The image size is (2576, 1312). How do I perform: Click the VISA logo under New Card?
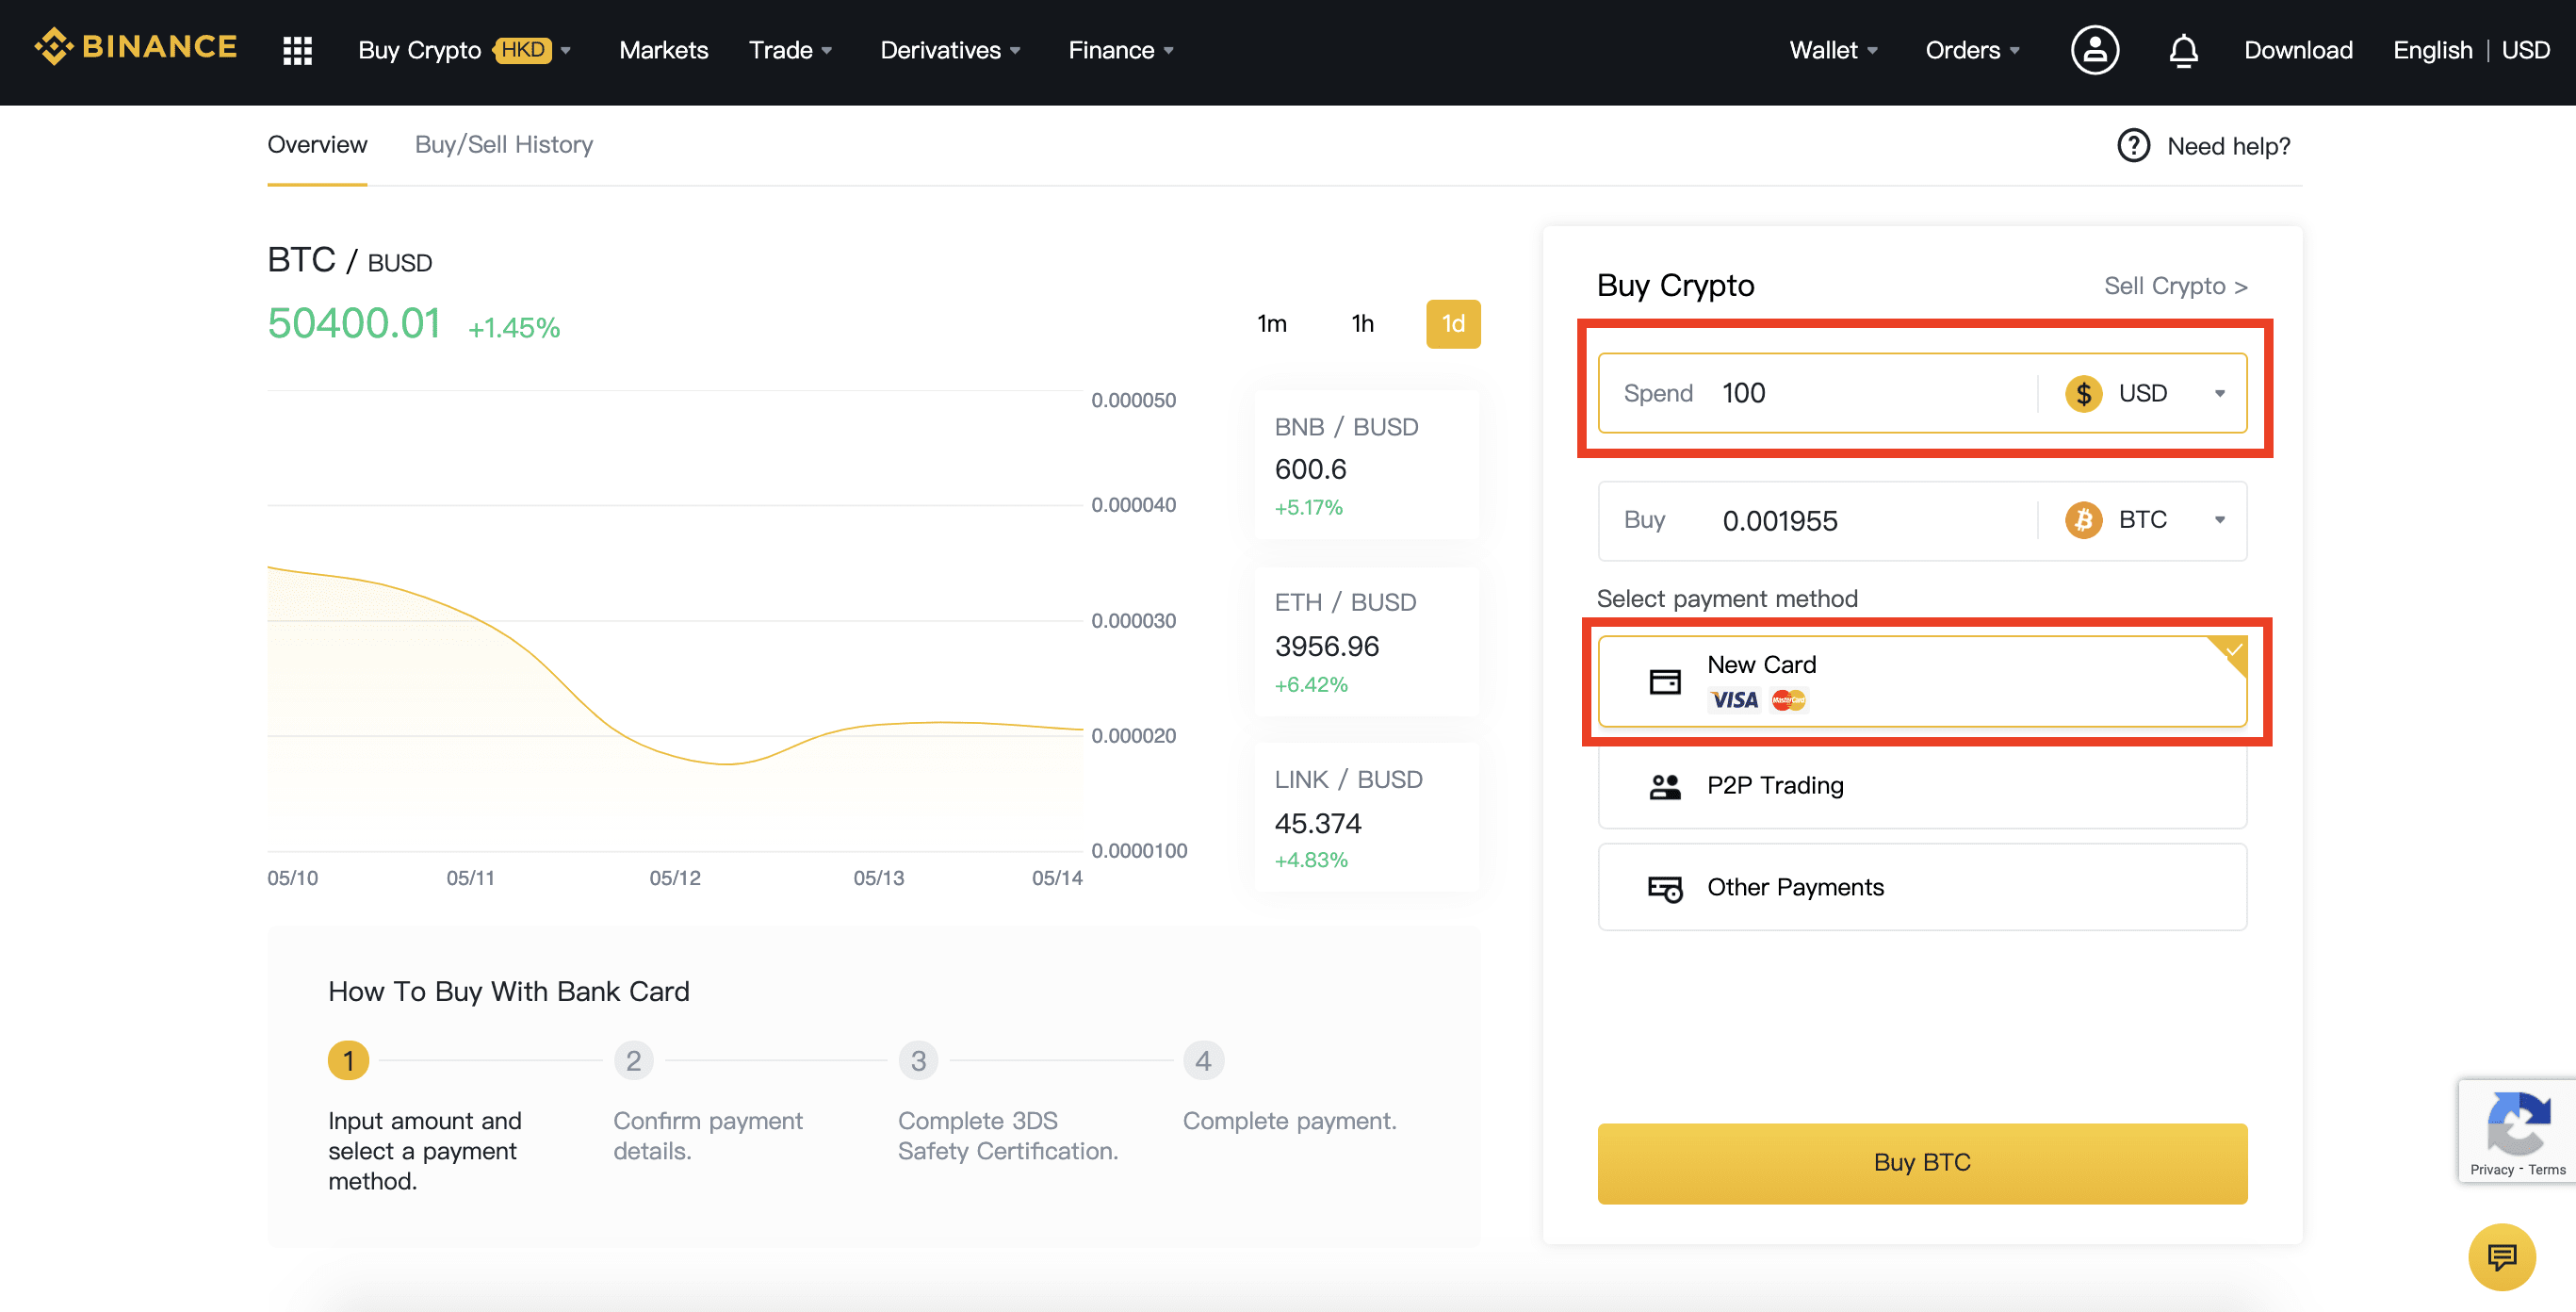1733,700
